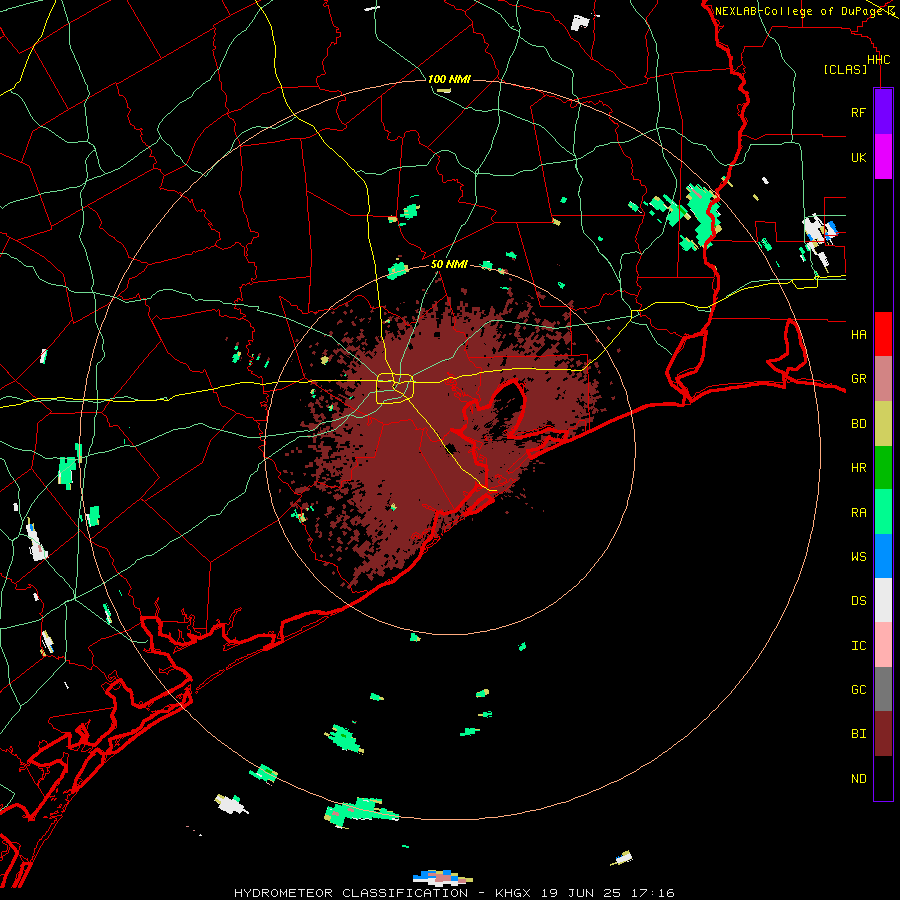Click the blue WS legend color swatch
The height and width of the screenshot is (900, 900).
[x=883, y=556]
